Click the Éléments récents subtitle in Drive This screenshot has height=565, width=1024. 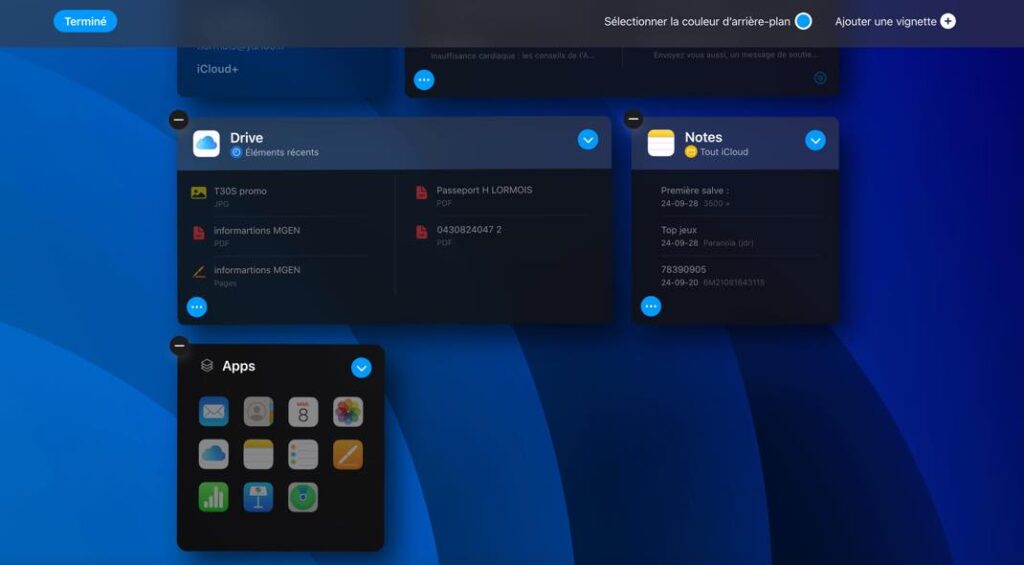(282, 152)
